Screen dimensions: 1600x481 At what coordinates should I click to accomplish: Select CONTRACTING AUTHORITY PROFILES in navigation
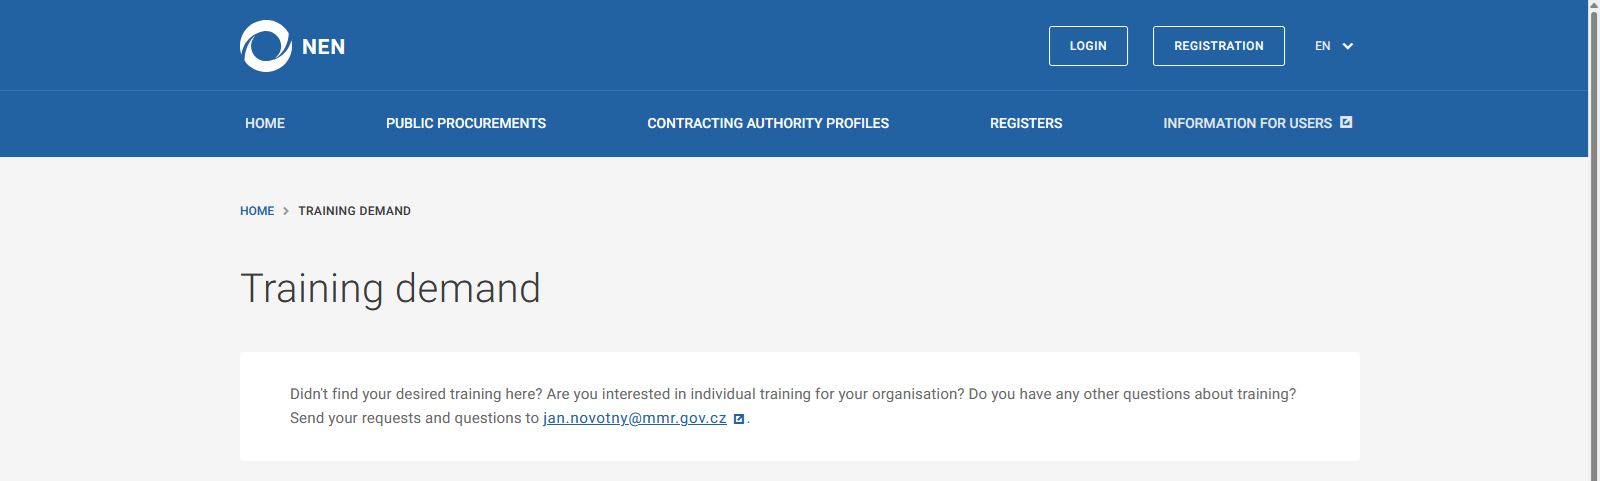tap(768, 123)
